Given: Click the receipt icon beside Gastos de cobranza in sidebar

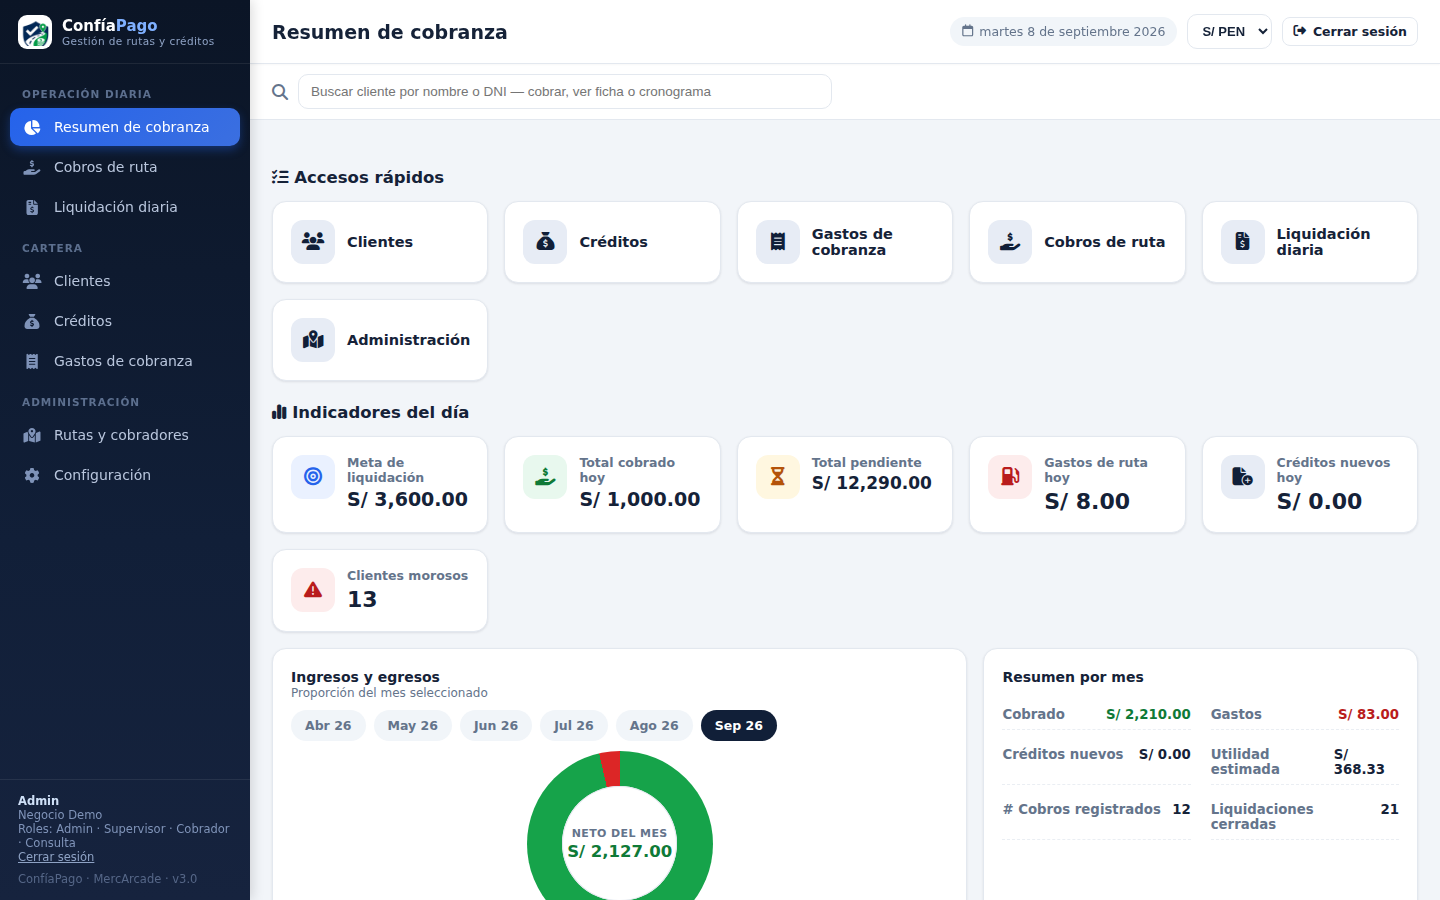Looking at the screenshot, I should [32, 361].
